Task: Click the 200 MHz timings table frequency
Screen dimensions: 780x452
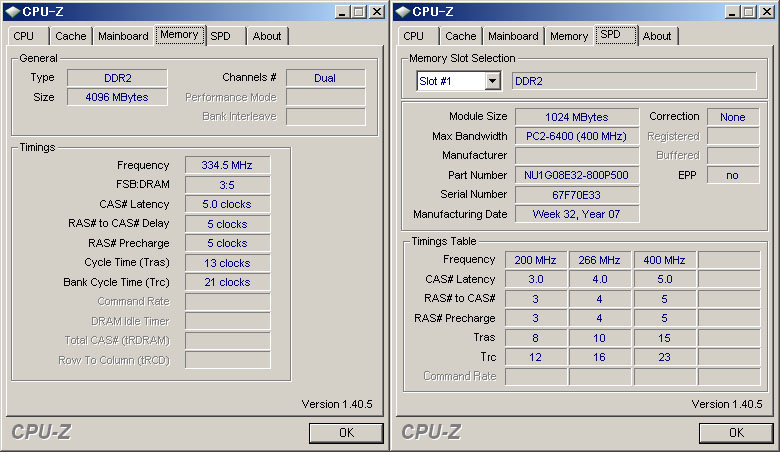Action: pyautogui.click(x=536, y=260)
